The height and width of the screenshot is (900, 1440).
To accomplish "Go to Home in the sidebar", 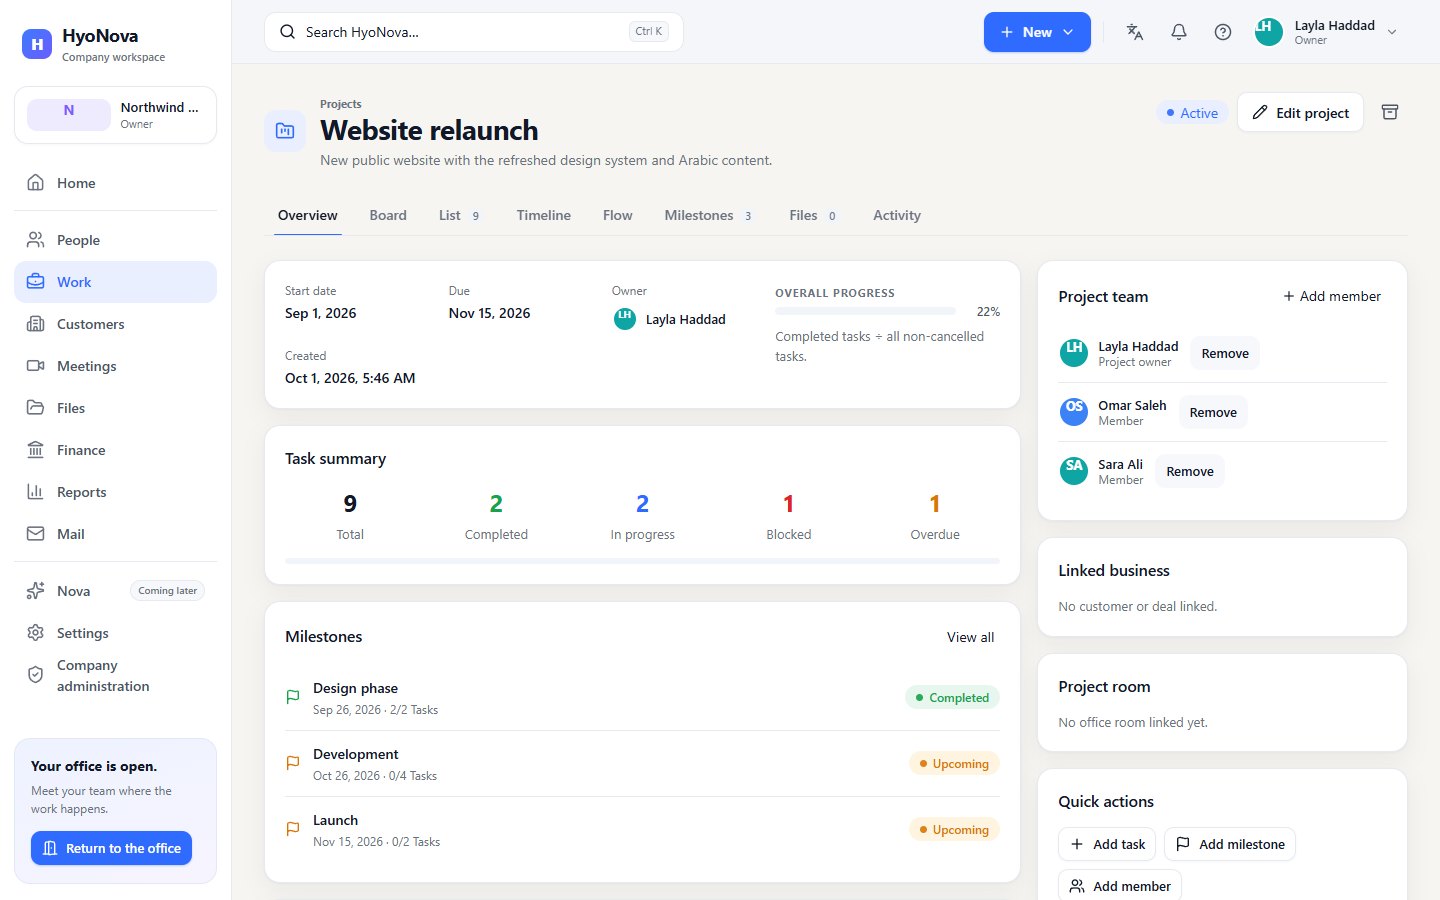I will click(x=115, y=183).
